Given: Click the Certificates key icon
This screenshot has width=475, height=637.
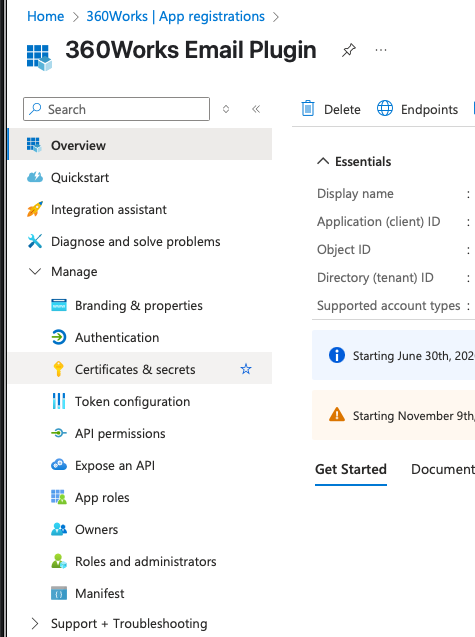Looking at the screenshot, I should tap(59, 369).
